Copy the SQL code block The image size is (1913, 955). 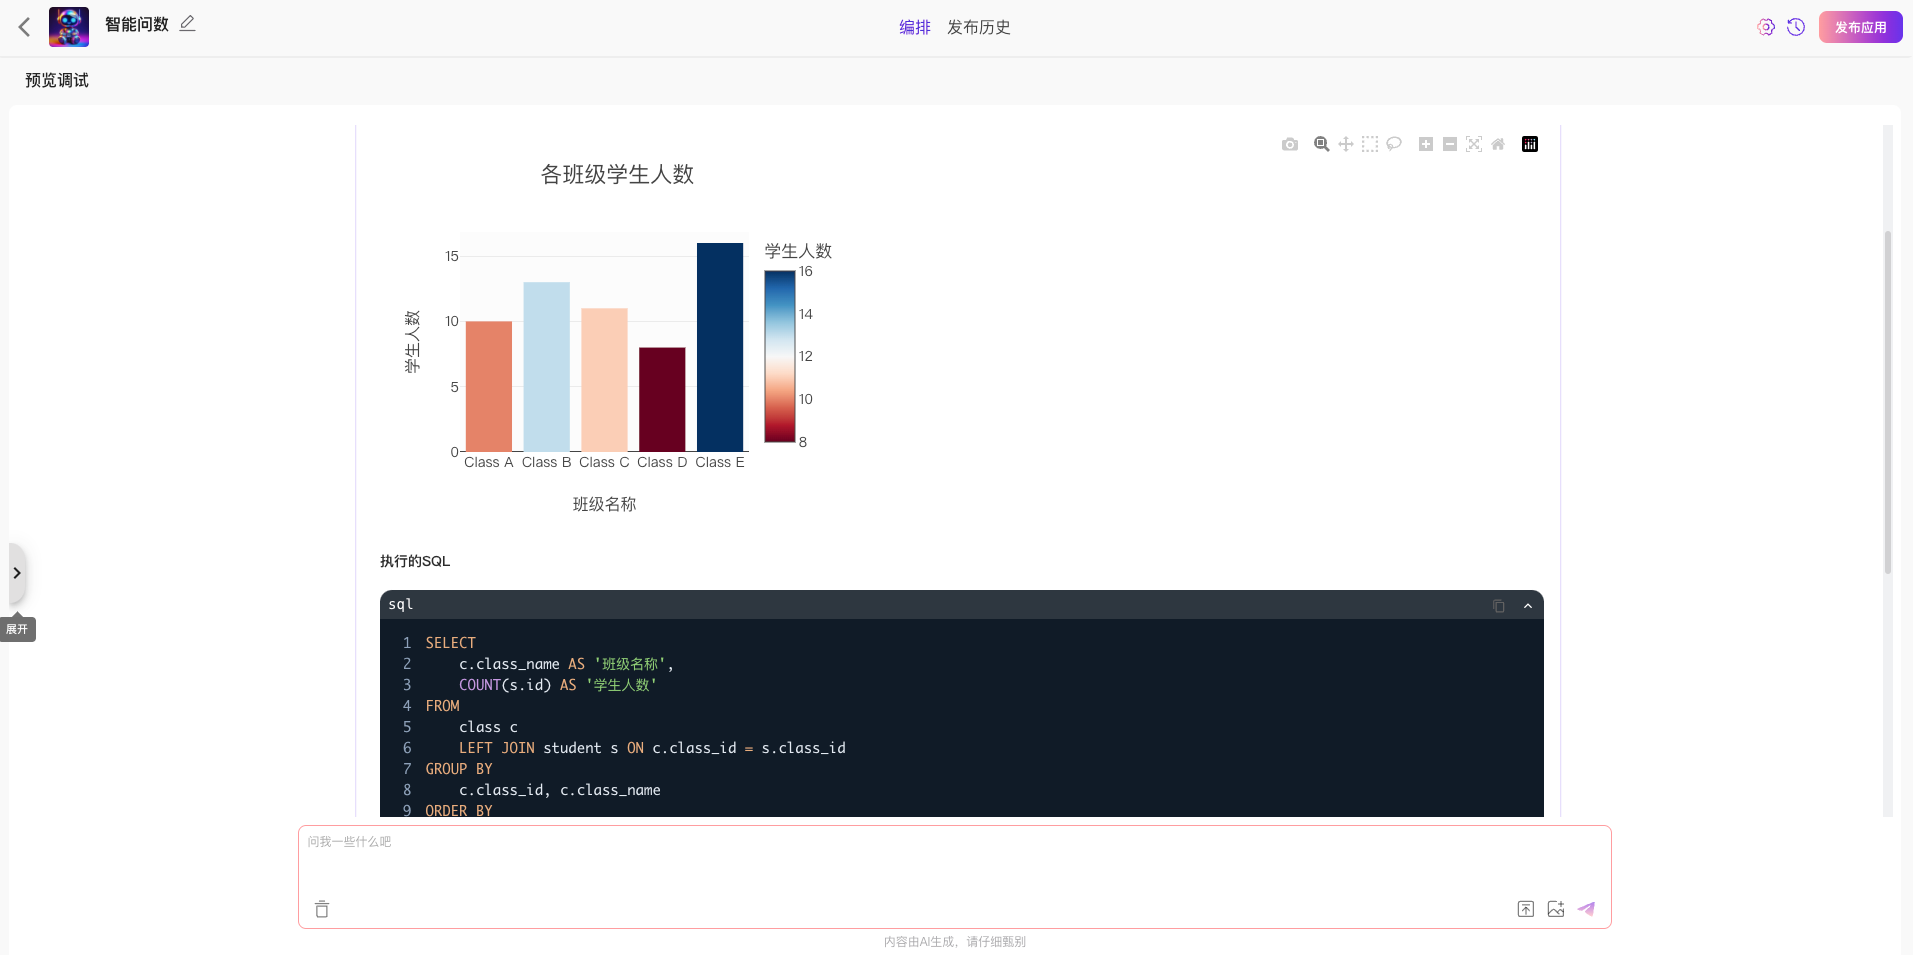1499,606
